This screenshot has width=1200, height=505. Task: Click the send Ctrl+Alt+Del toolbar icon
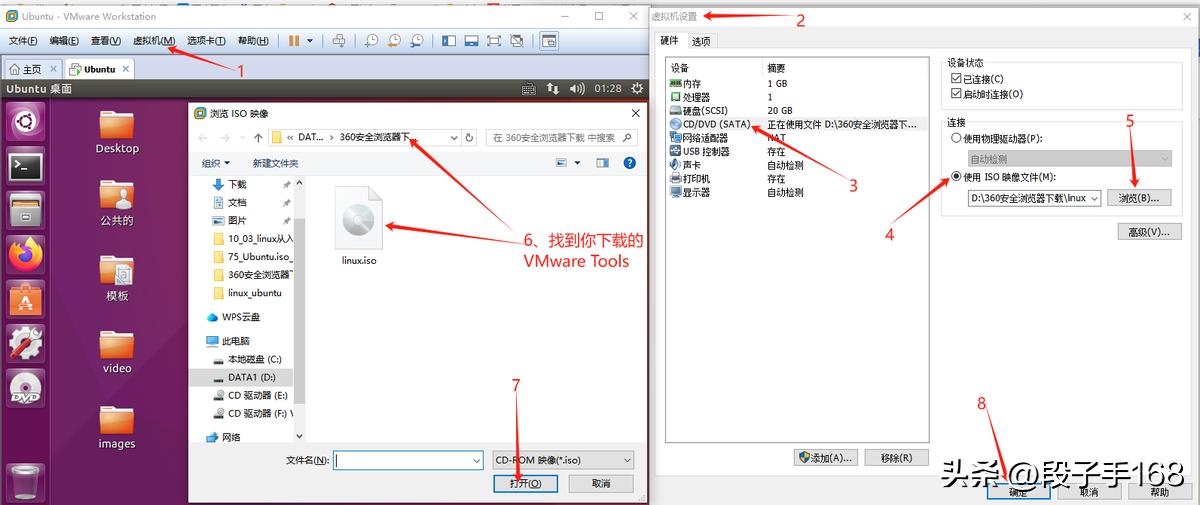(339, 41)
